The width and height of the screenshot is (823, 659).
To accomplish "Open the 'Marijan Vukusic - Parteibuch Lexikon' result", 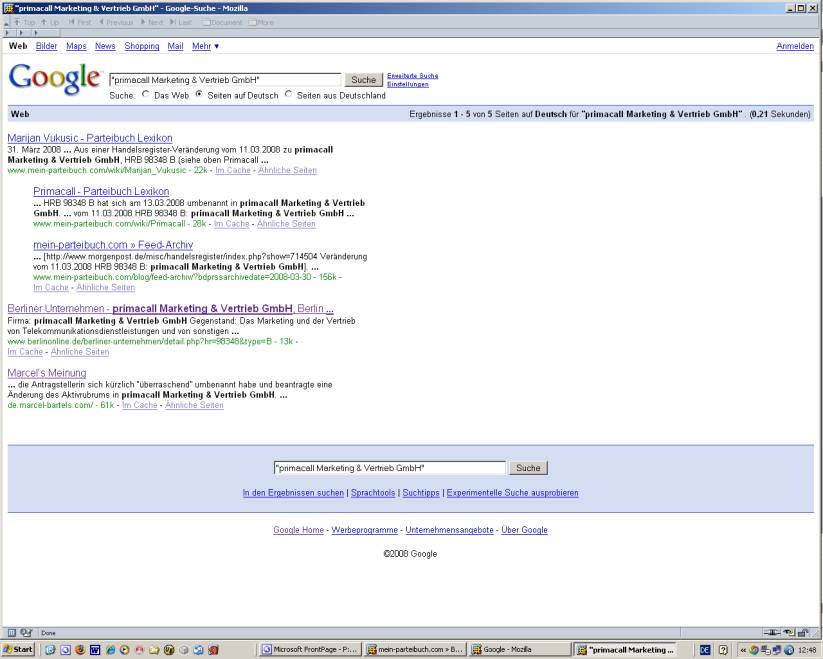I will click(x=90, y=138).
